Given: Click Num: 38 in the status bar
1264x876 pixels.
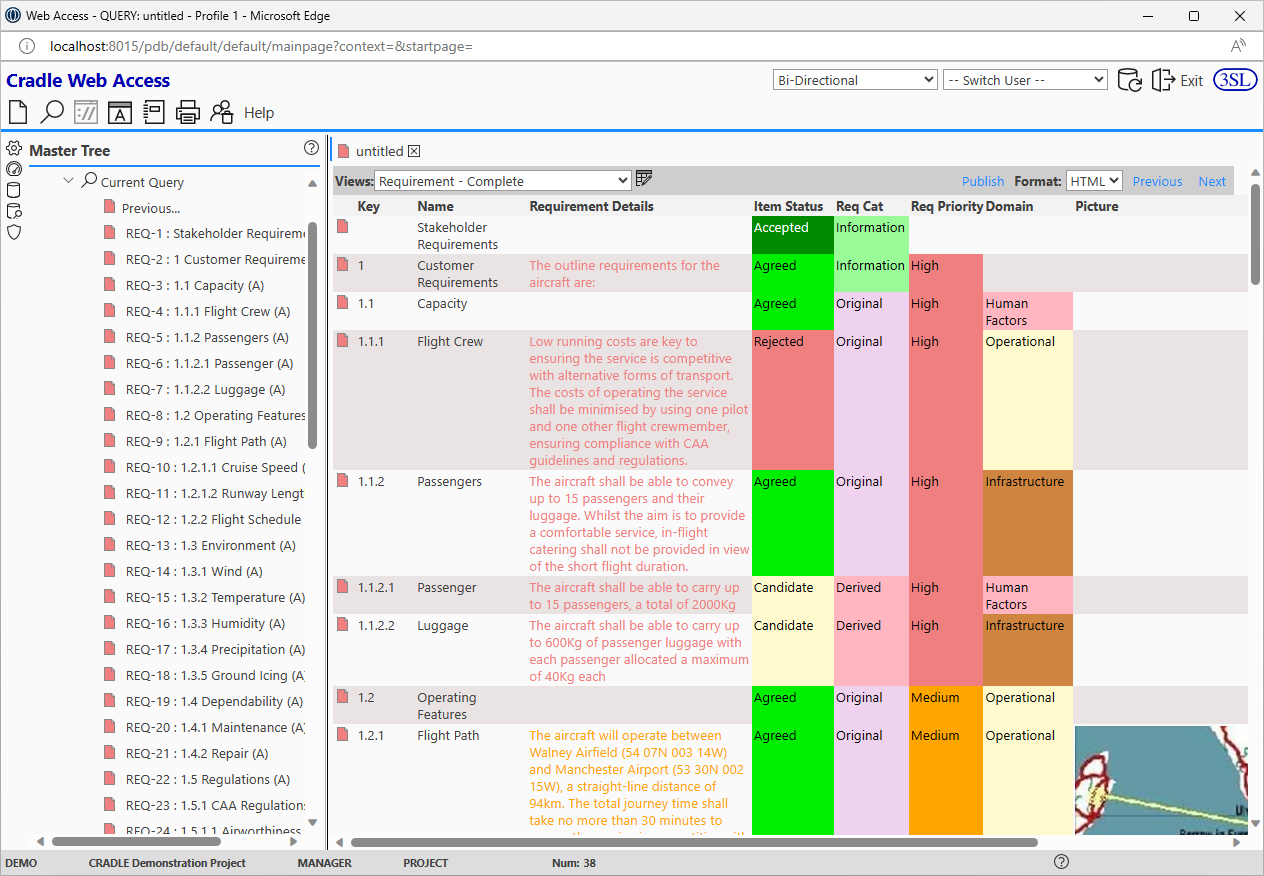Looking at the screenshot, I should coord(574,863).
